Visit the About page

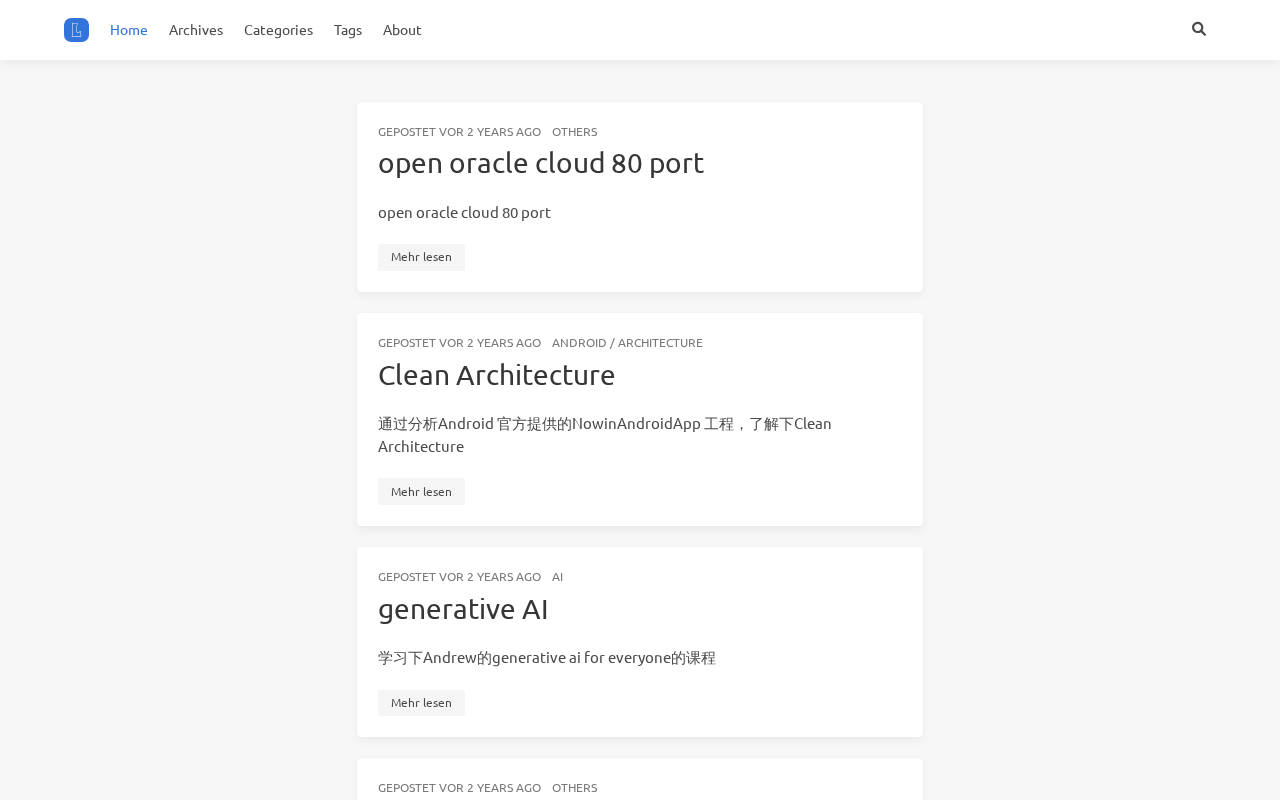tap(402, 30)
